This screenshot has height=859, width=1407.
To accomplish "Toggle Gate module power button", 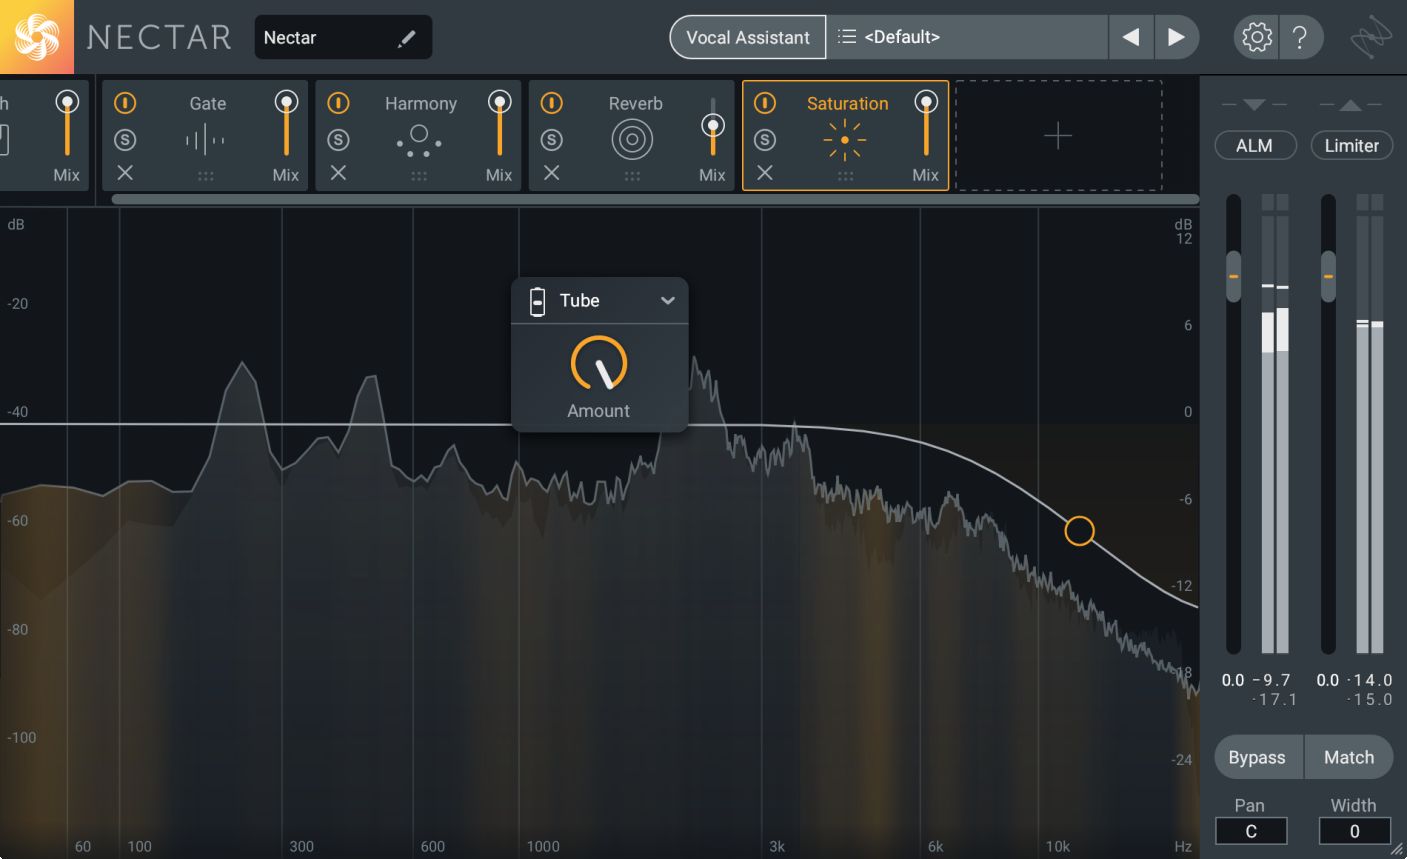I will (x=125, y=103).
